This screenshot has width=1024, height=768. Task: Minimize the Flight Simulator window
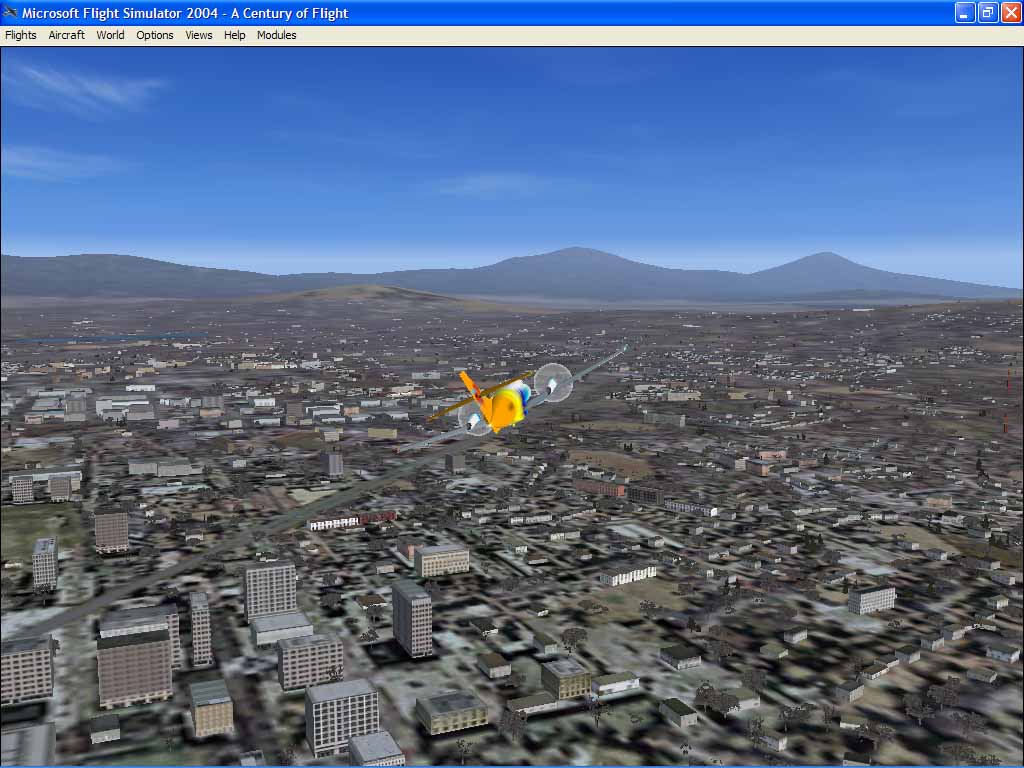(x=965, y=12)
